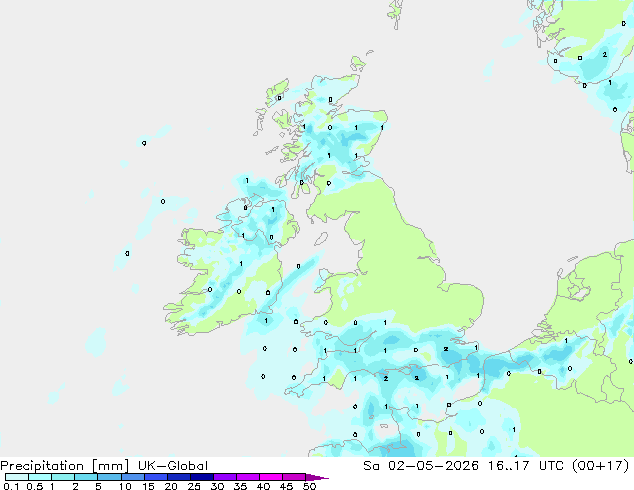The height and width of the screenshot is (490, 634).
Task: Click the '40' legend value
Action: pyautogui.click(x=263, y=486)
